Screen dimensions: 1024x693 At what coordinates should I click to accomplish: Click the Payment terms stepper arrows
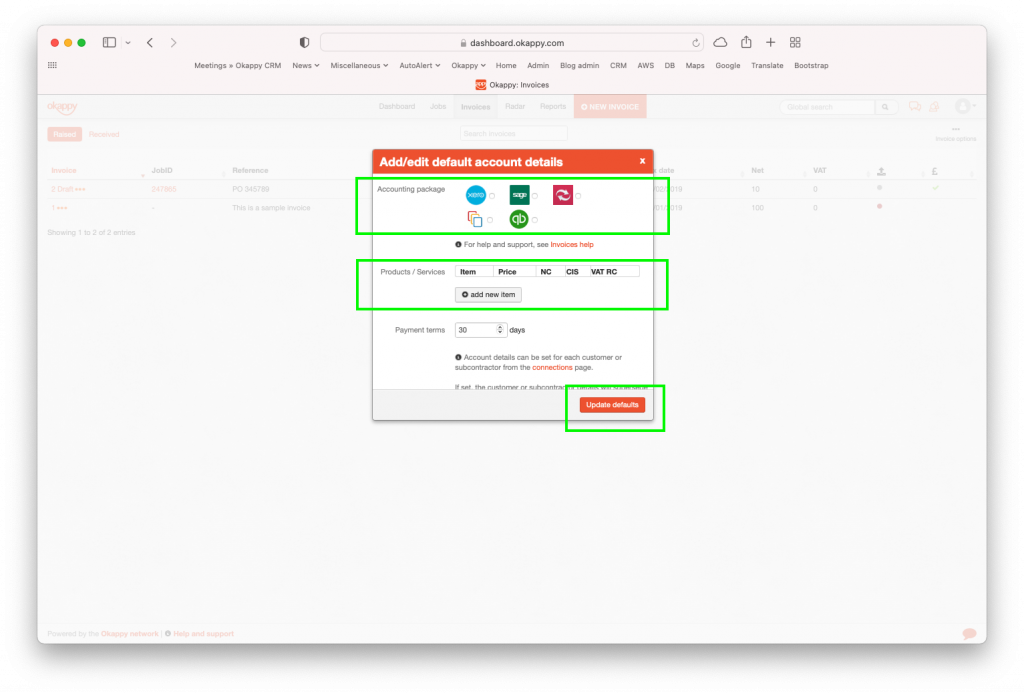(500, 330)
